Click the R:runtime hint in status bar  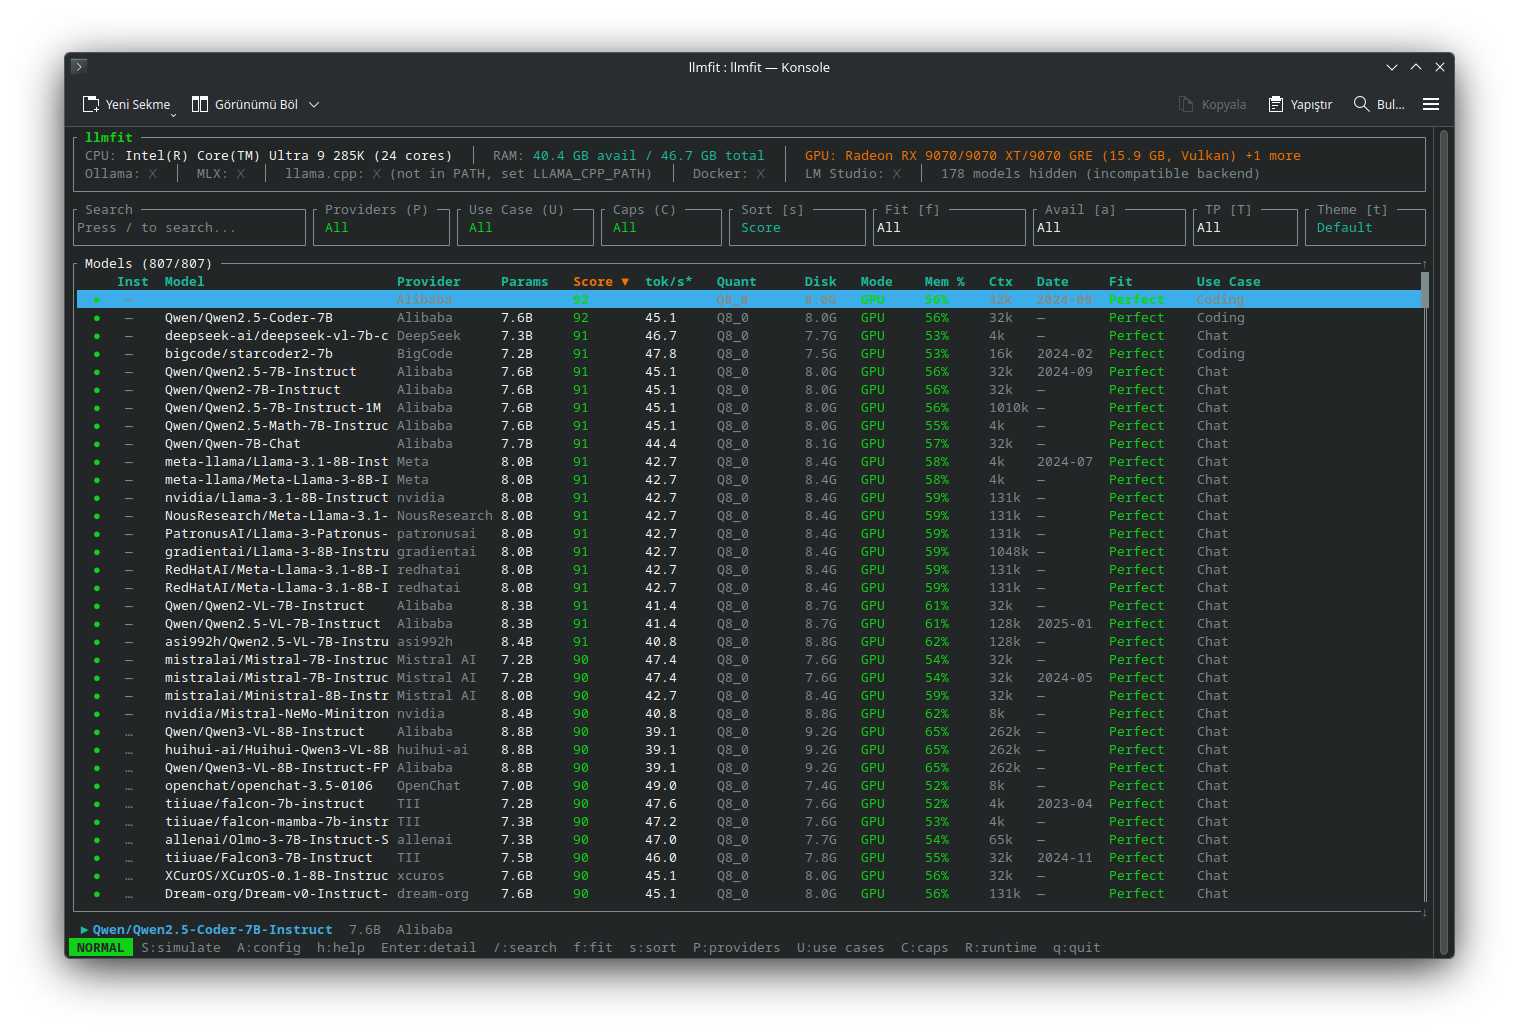coord(1001,948)
